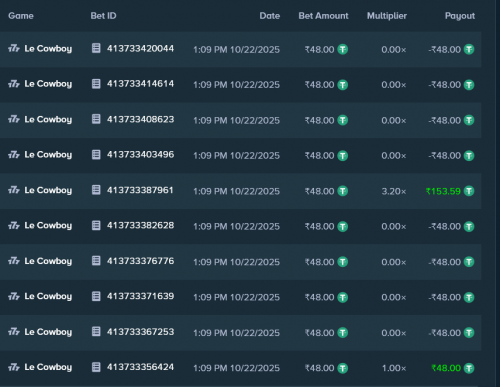The height and width of the screenshot is (387, 500).
Task: Select green ₹48.00 payout in row 413733356424
Action: point(446,368)
